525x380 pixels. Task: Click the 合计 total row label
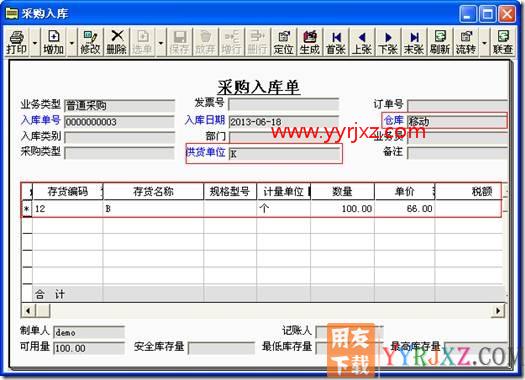[x=50, y=294]
